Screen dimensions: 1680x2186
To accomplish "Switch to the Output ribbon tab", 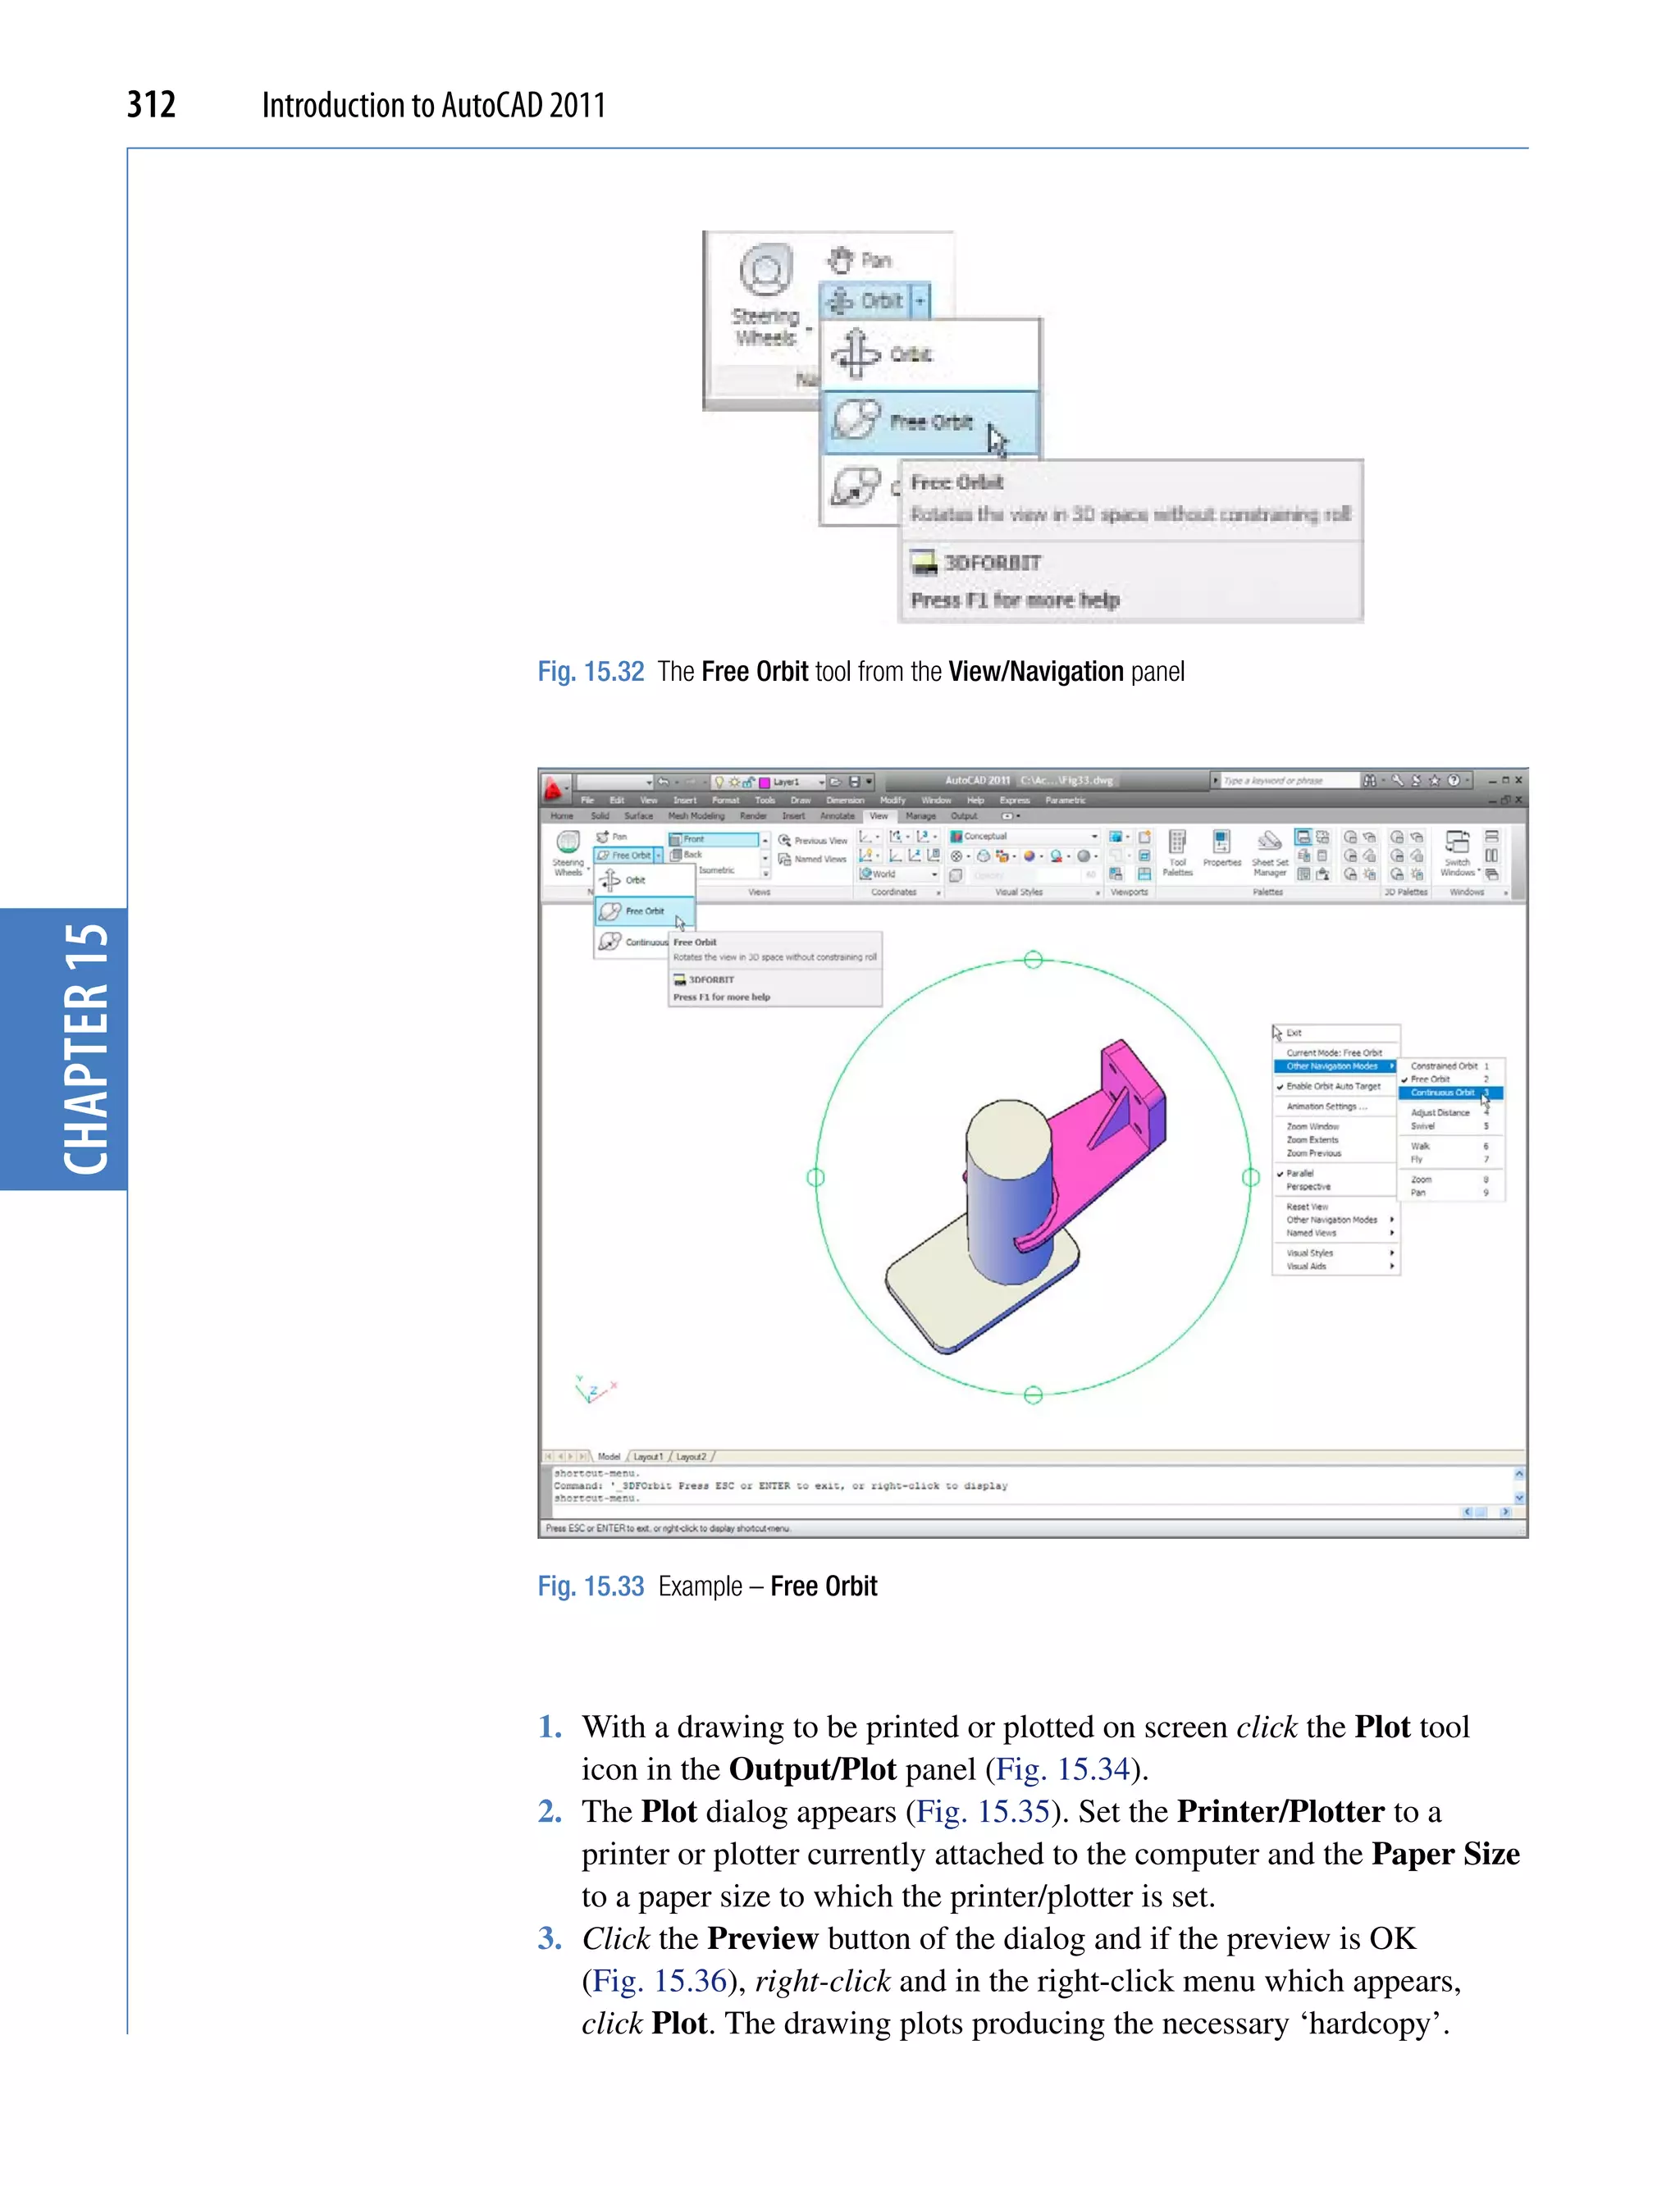I will (x=964, y=816).
